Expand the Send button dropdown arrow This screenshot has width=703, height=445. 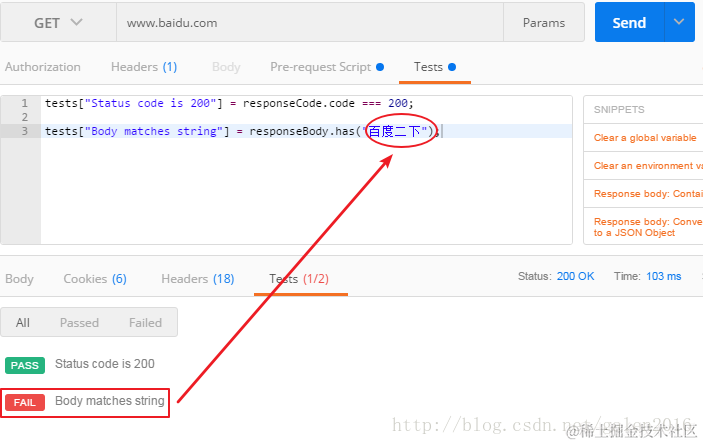click(x=679, y=22)
